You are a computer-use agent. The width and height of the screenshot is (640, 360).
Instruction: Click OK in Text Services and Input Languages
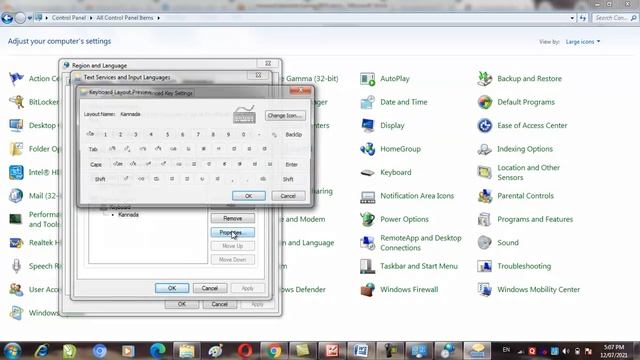(x=172, y=288)
